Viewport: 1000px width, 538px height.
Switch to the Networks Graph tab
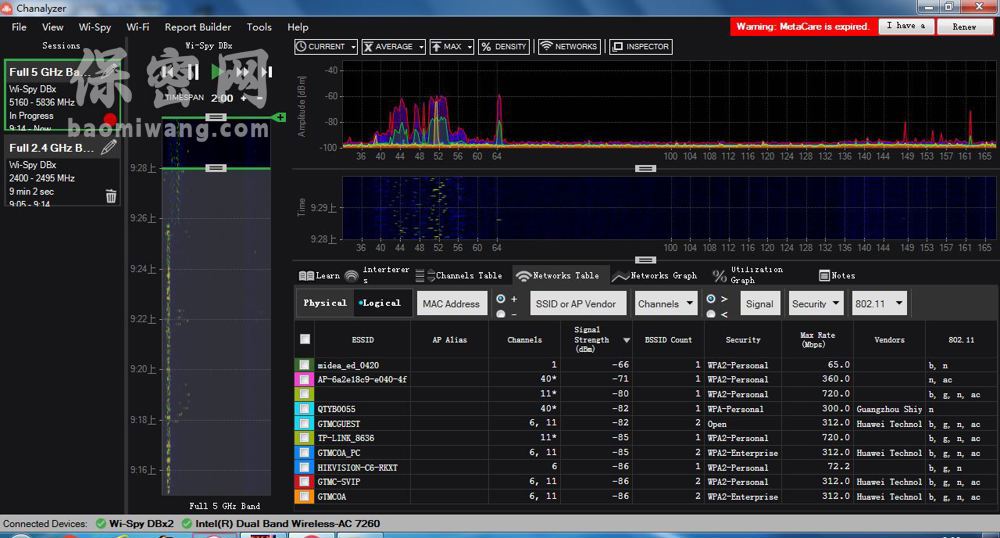654,275
